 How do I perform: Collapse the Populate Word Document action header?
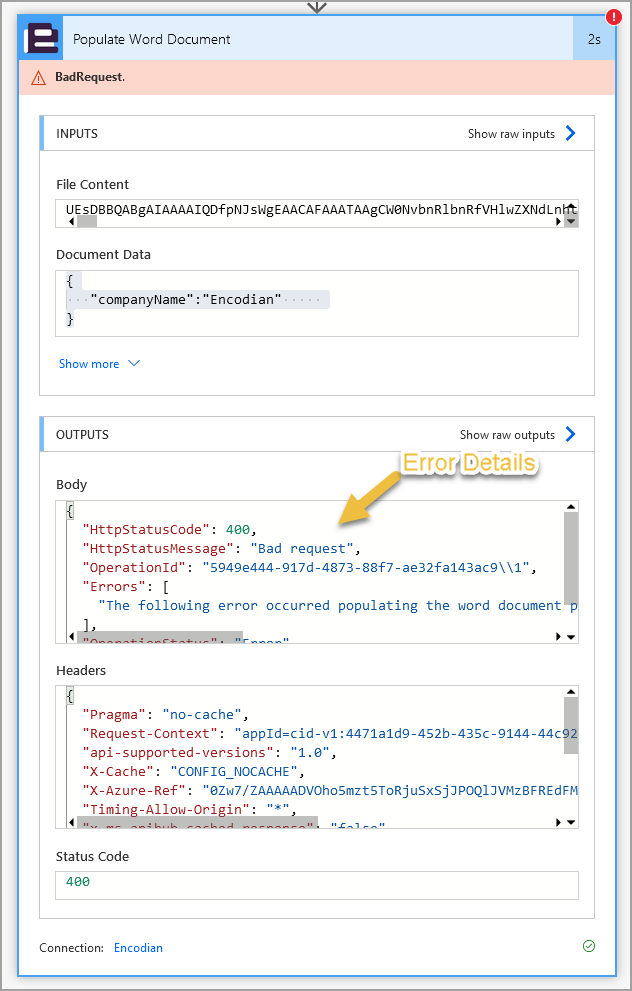tap(300, 39)
